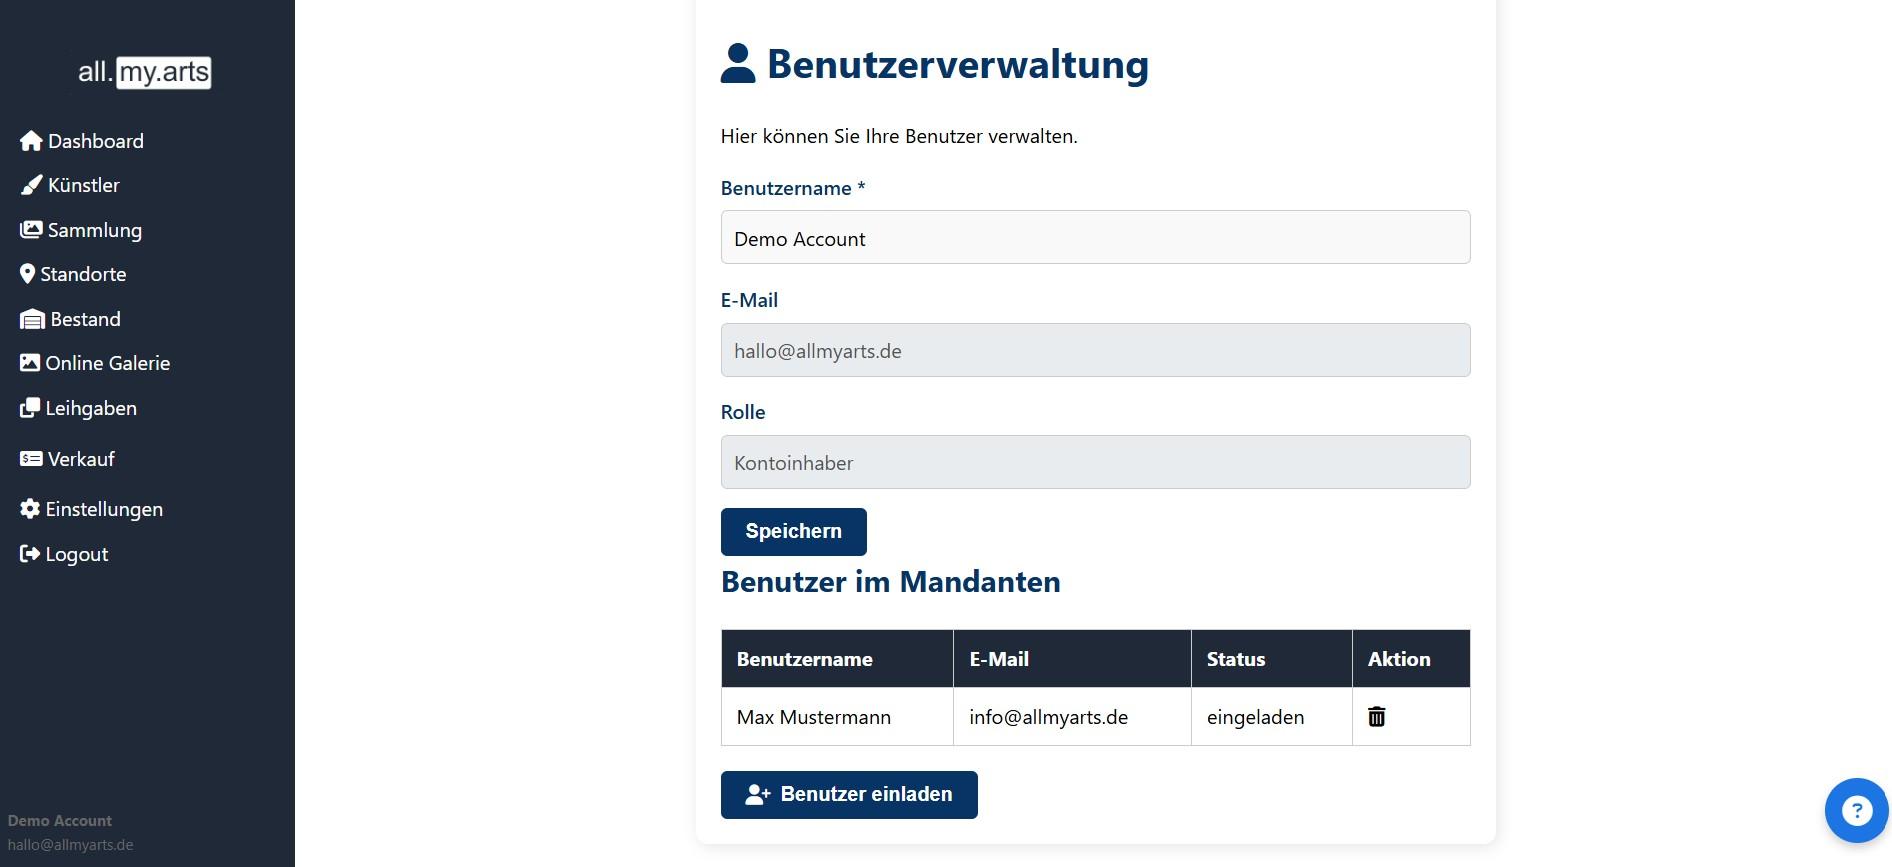Select the Benutzername input field
1892x867 pixels.
pyautogui.click(x=1095, y=237)
